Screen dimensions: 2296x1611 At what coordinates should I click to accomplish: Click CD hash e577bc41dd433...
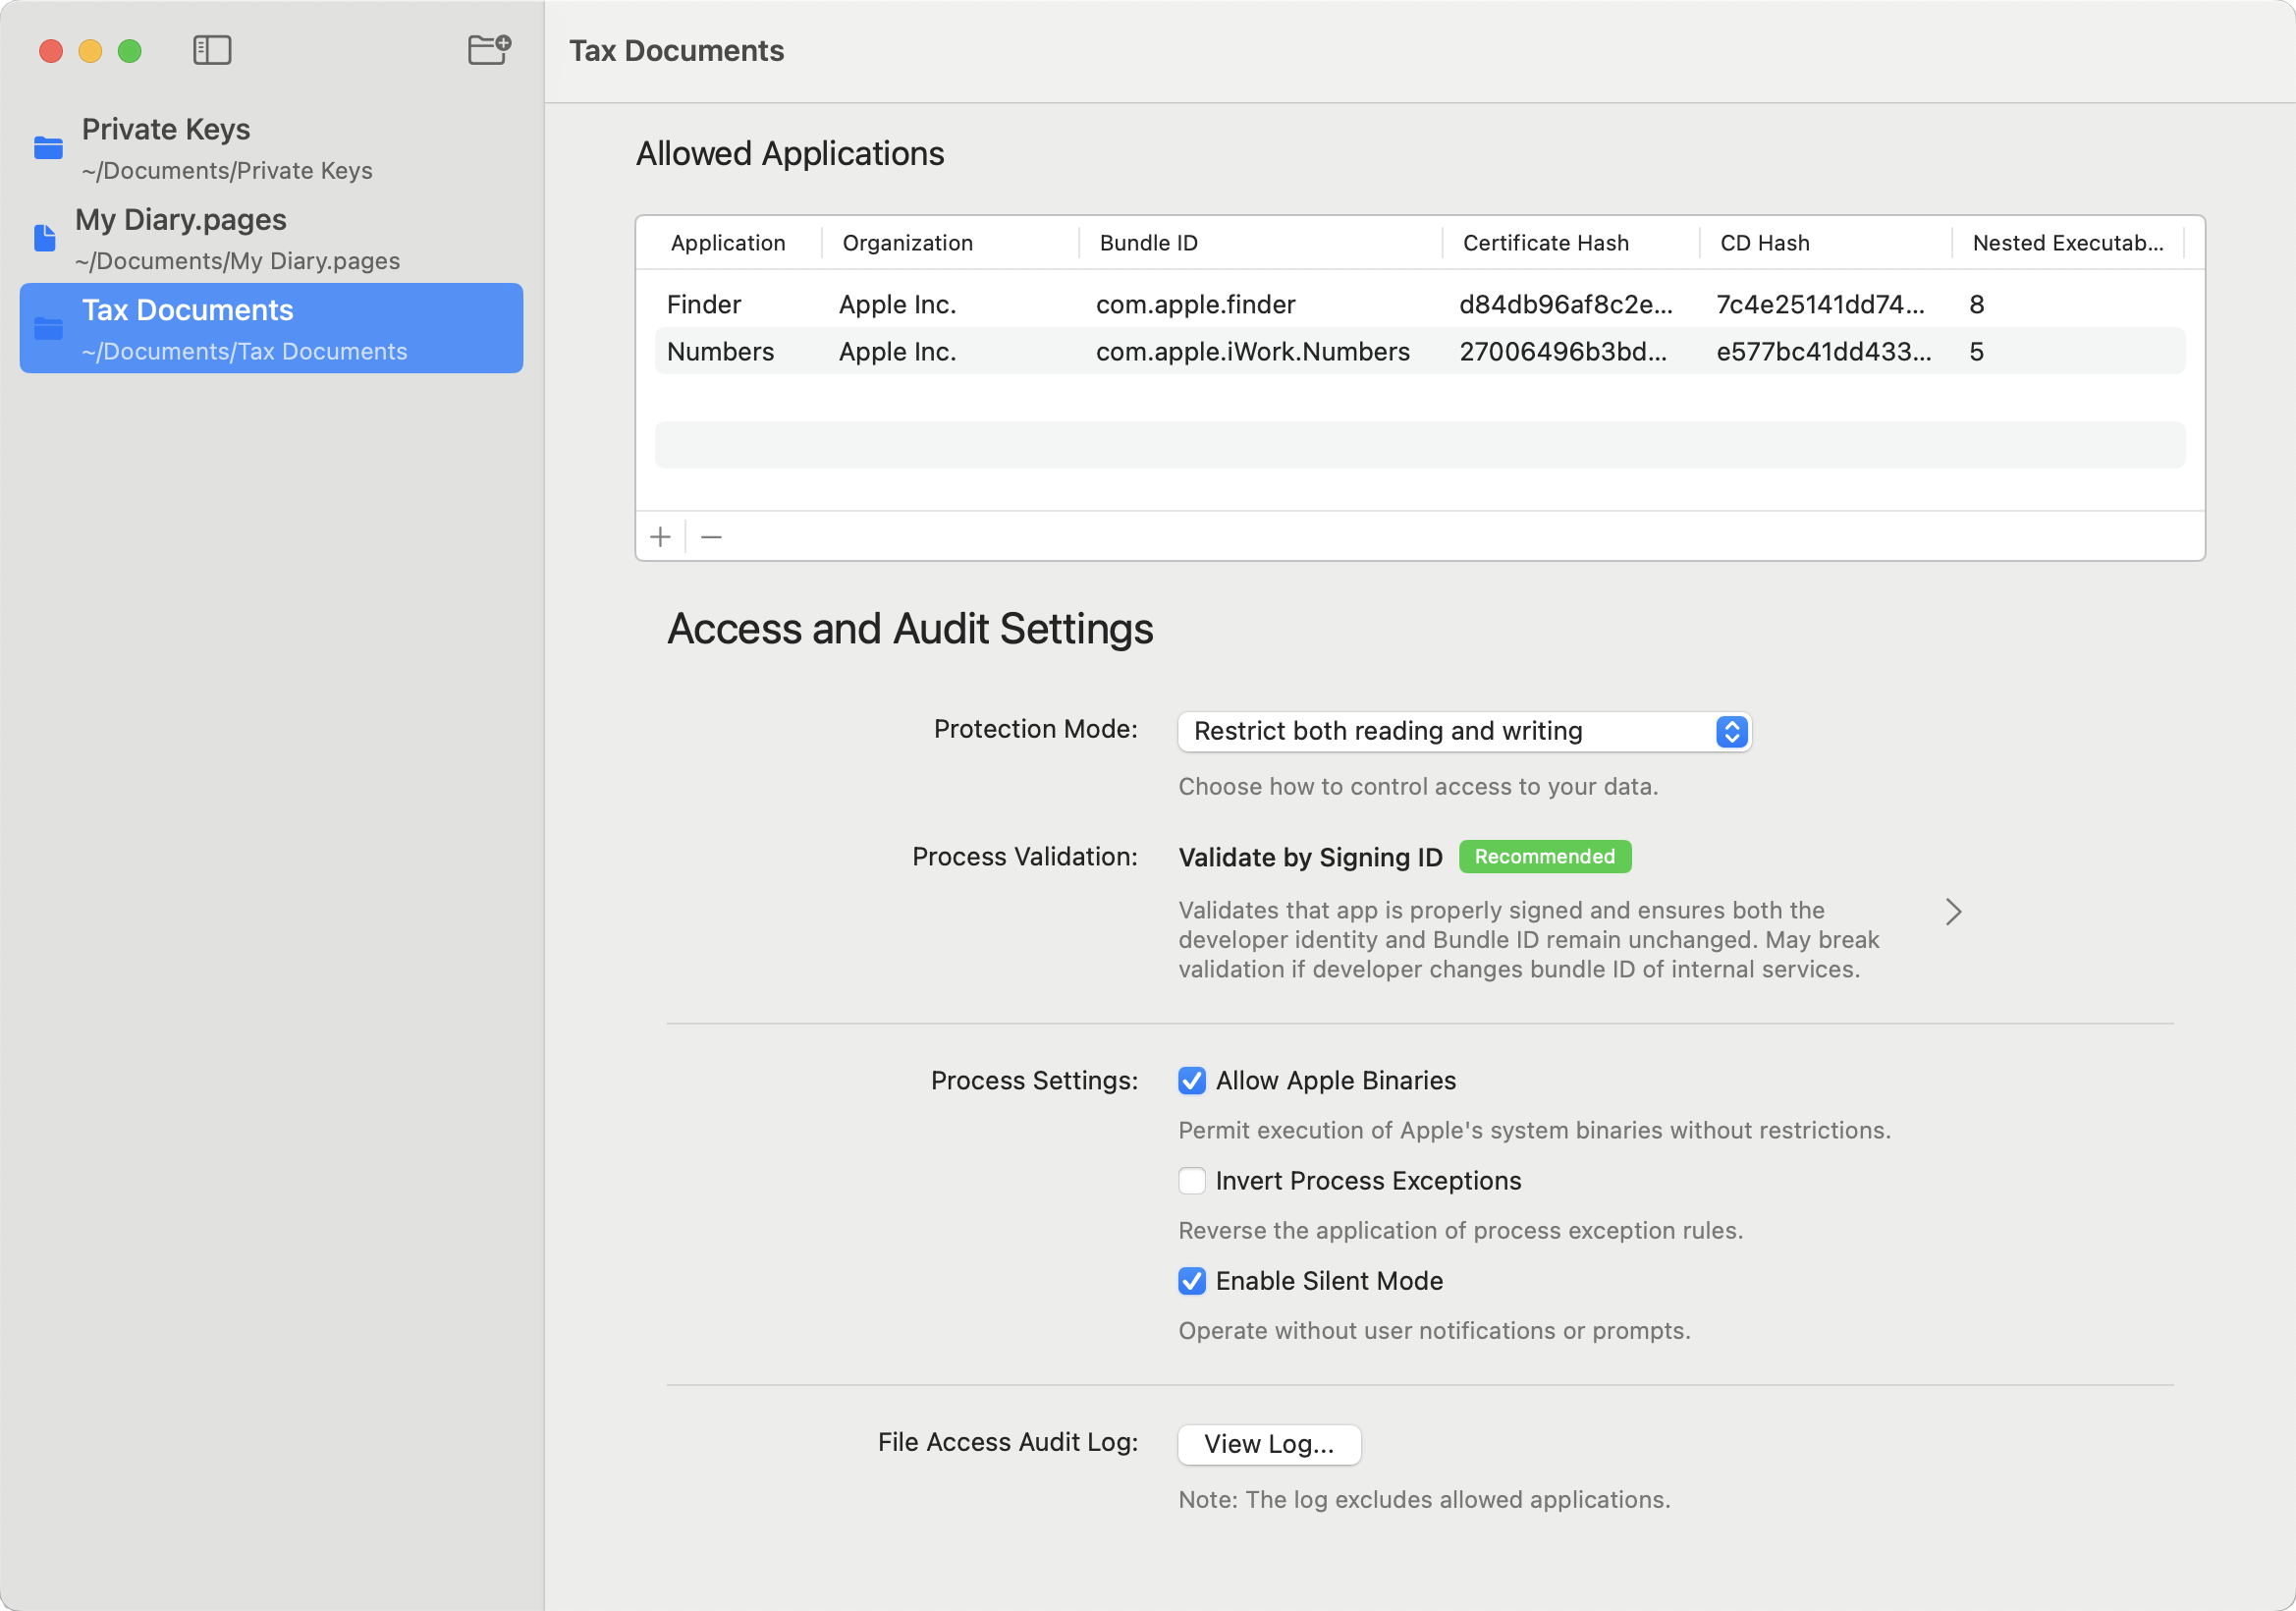1823,351
